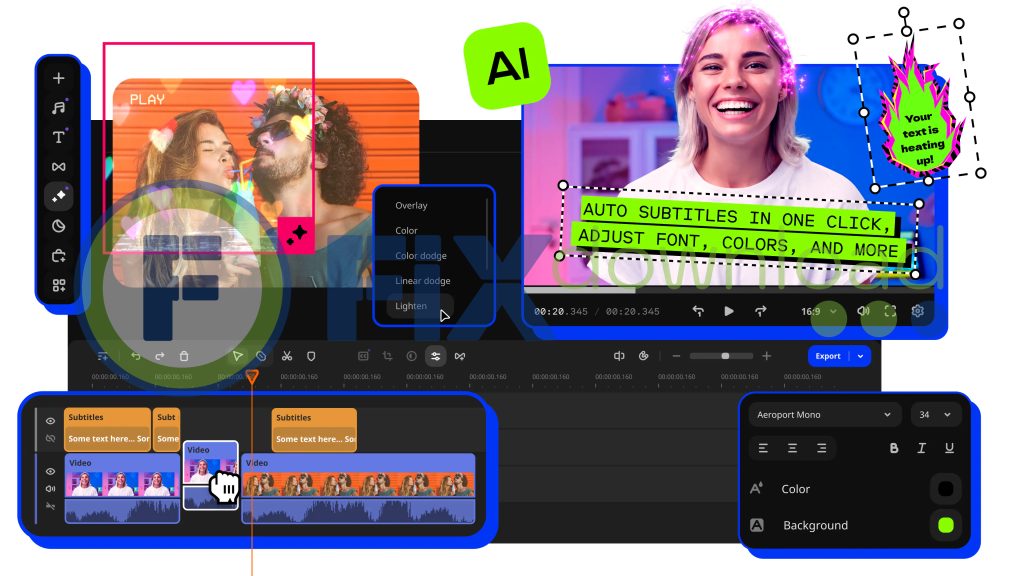The width and height of the screenshot is (1024, 576).
Task: Open the music notes Audio tab
Action: (x=59, y=108)
